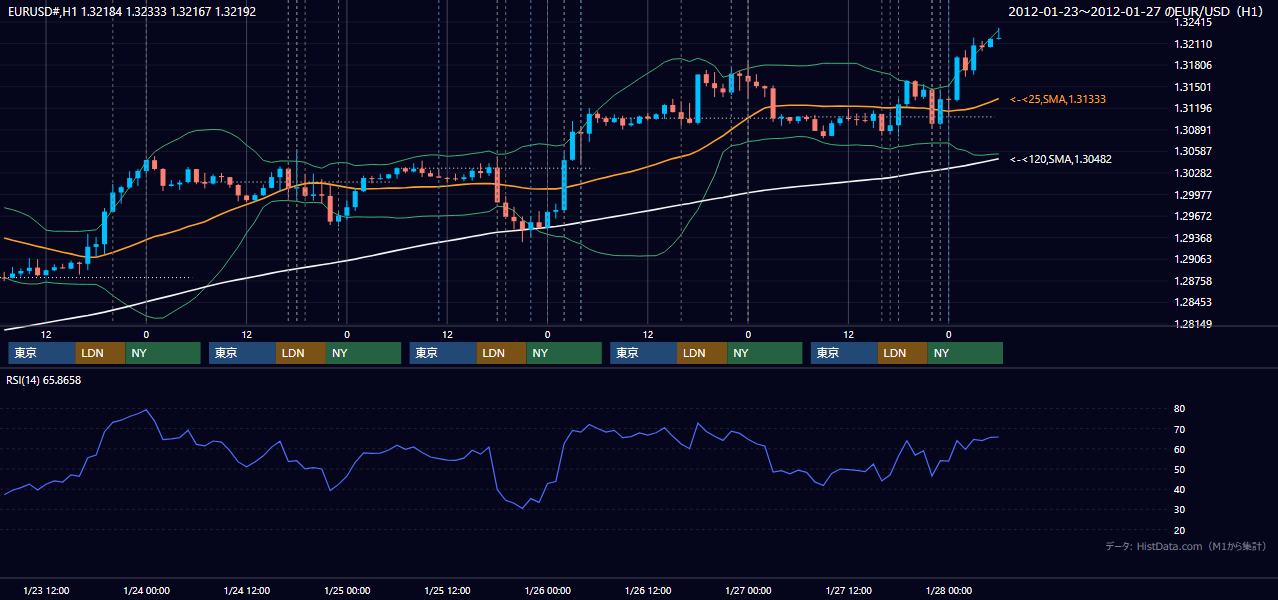
Task: Click price axis value 1.29672
Action: (x=1193, y=216)
